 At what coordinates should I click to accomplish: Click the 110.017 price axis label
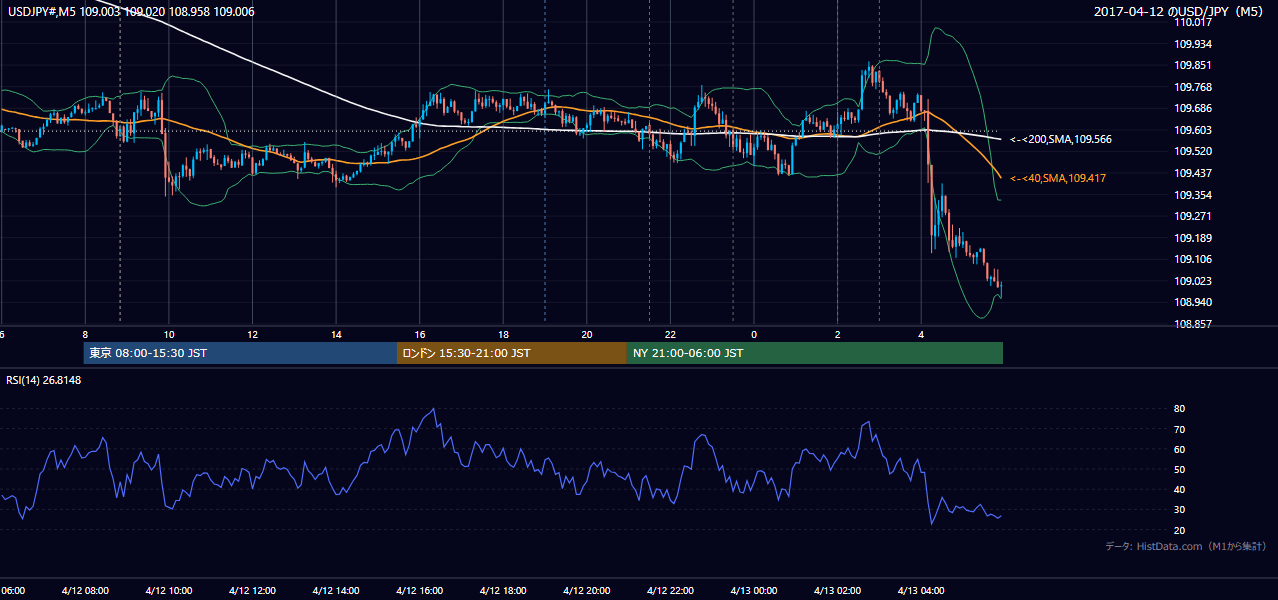(x=1195, y=22)
